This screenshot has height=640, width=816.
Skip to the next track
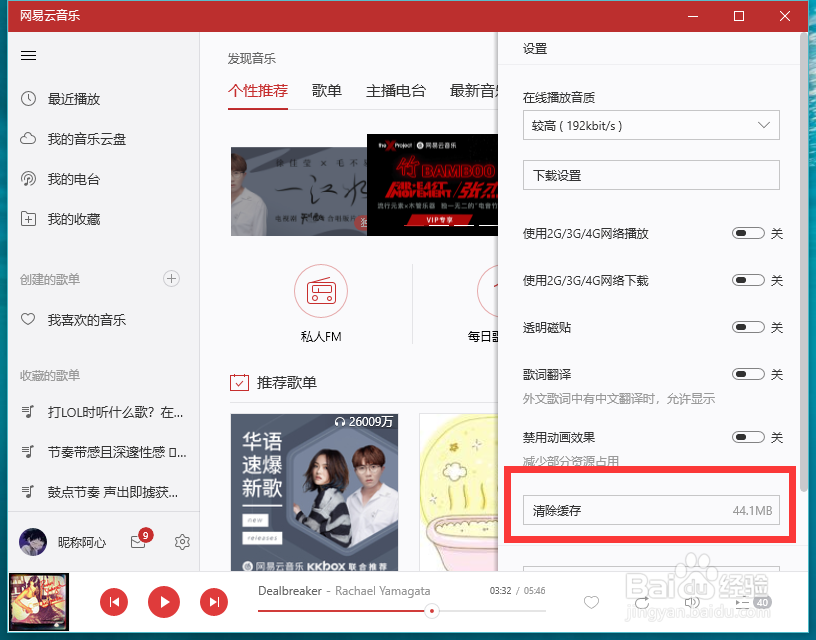tap(214, 602)
